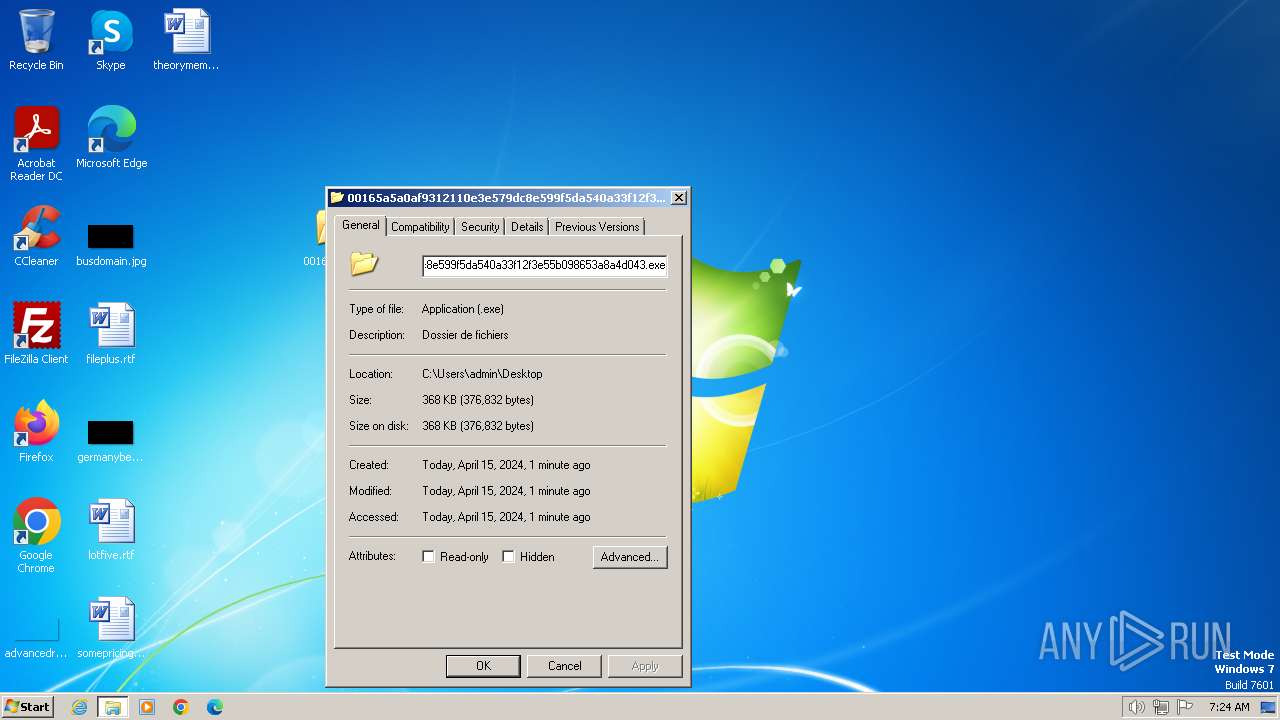
Task: Select lotfive.rtf document icon
Action: point(111,530)
